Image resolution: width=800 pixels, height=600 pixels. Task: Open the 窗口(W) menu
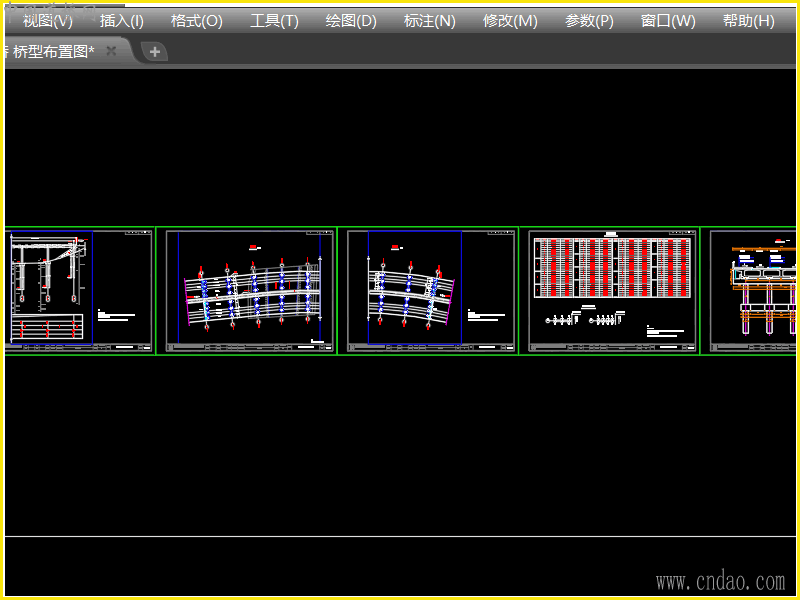(x=668, y=21)
